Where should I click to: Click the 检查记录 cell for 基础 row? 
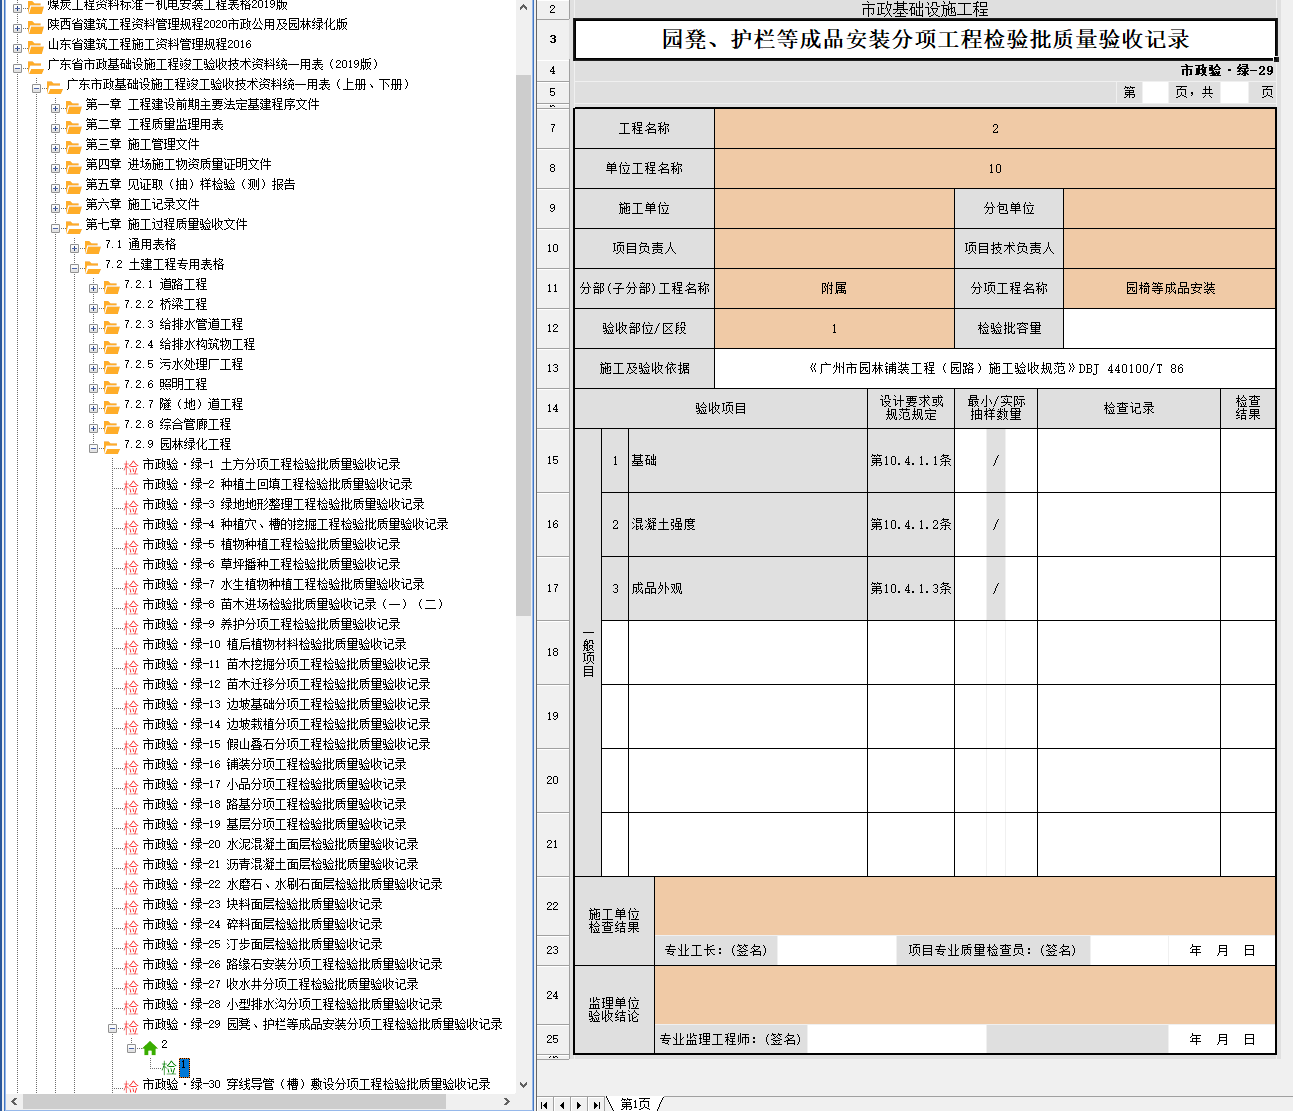1129,460
